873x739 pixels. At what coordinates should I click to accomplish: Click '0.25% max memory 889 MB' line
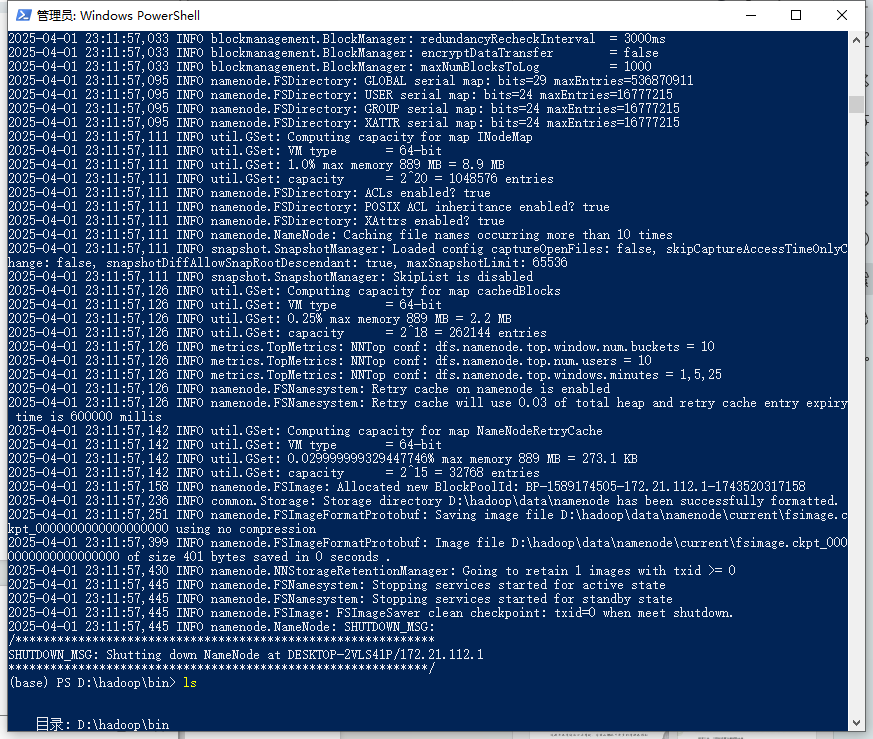[x=260, y=319]
